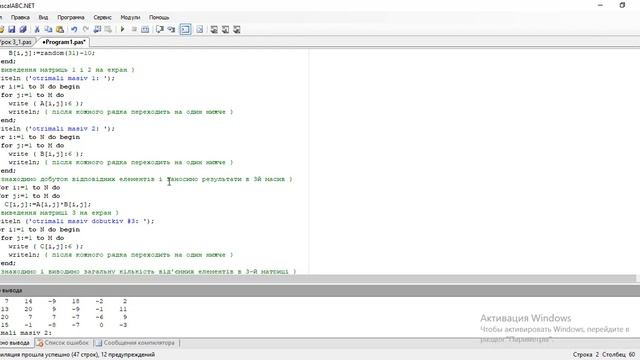Switch to the Урок 3_1.pas tab
The height and width of the screenshot is (360, 640).
[16, 42]
